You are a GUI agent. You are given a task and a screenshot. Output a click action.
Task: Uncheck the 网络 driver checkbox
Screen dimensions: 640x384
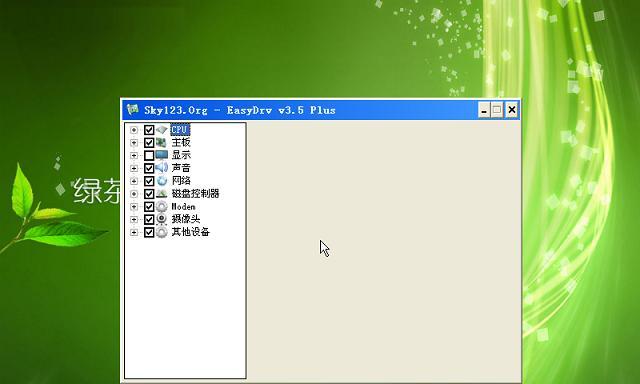click(x=149, y=181)
